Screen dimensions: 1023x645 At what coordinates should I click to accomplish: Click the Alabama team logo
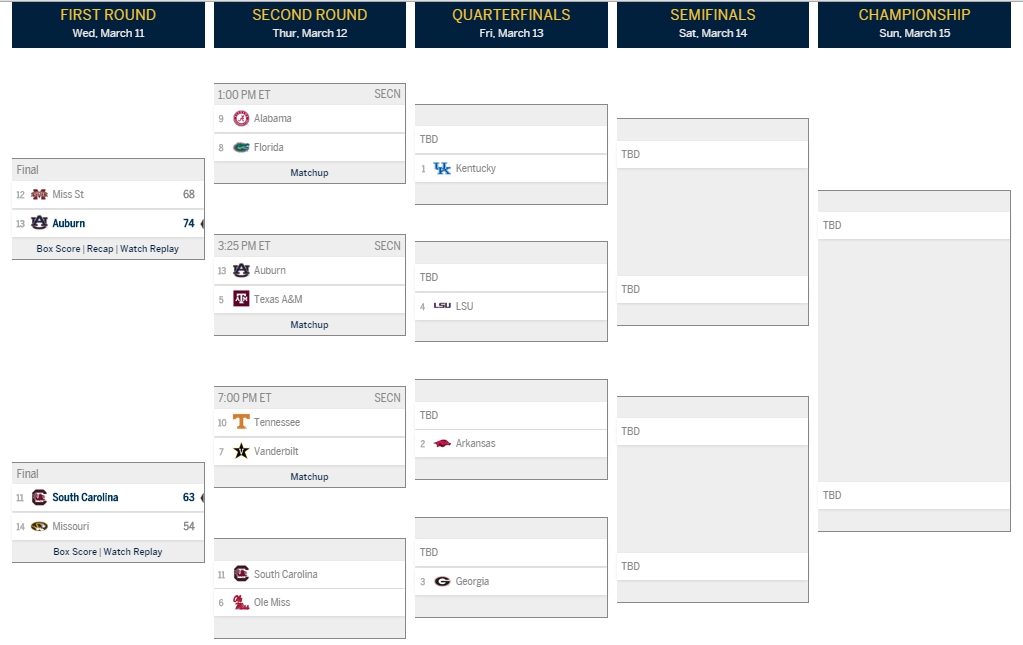(x=241, y=118)
